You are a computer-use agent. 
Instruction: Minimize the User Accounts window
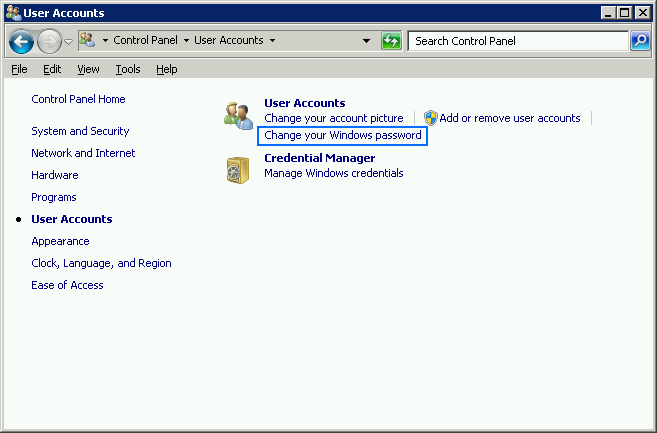click(x=608, y=13)
